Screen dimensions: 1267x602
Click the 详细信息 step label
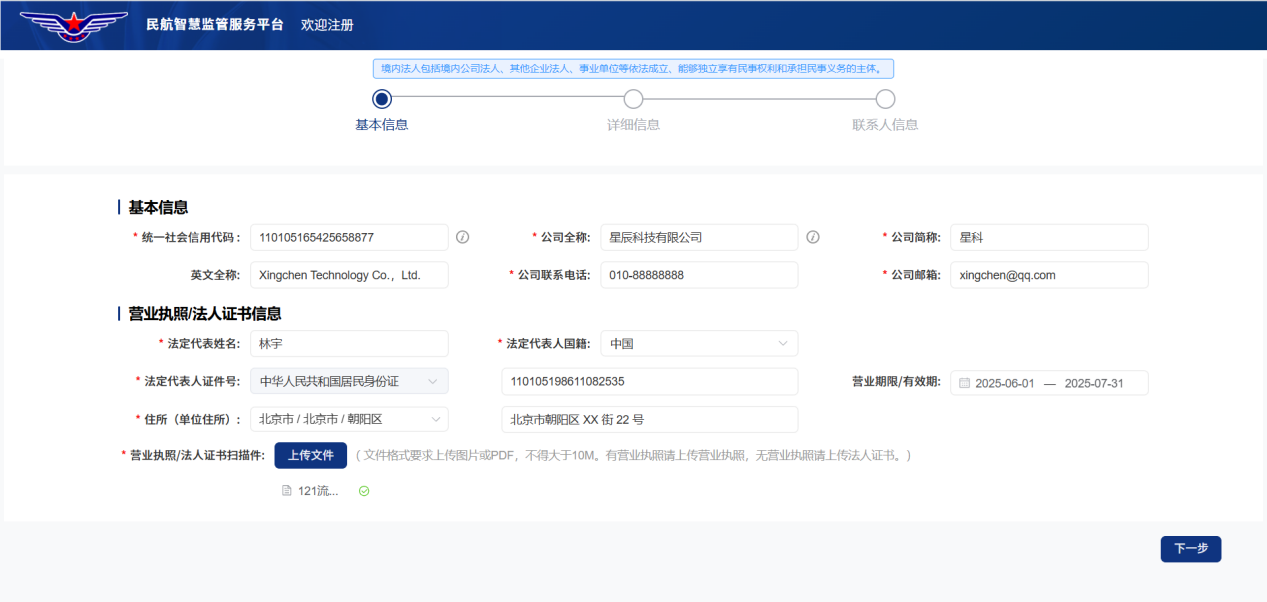tap(633, 125)
